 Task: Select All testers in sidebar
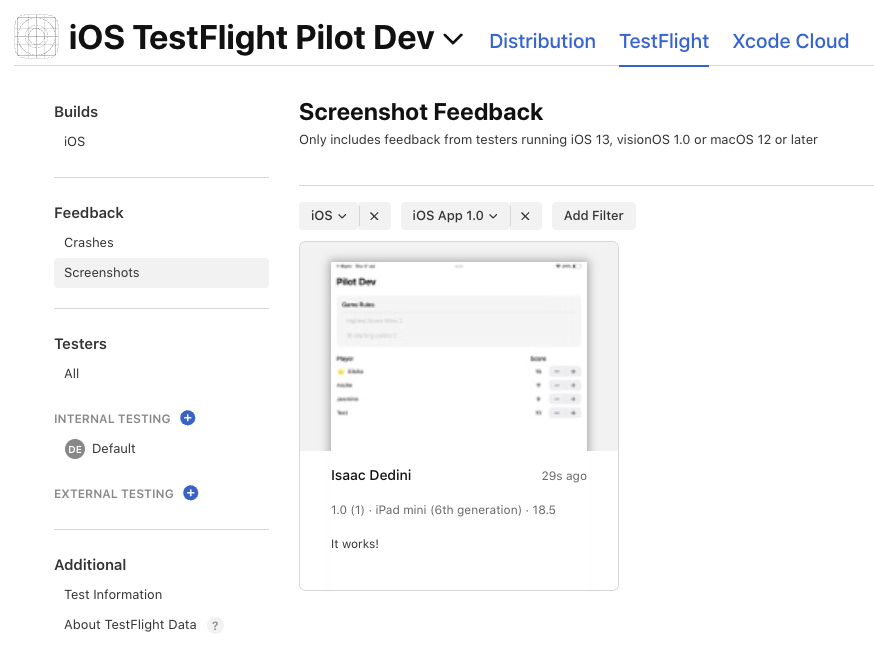coord(72,374)
